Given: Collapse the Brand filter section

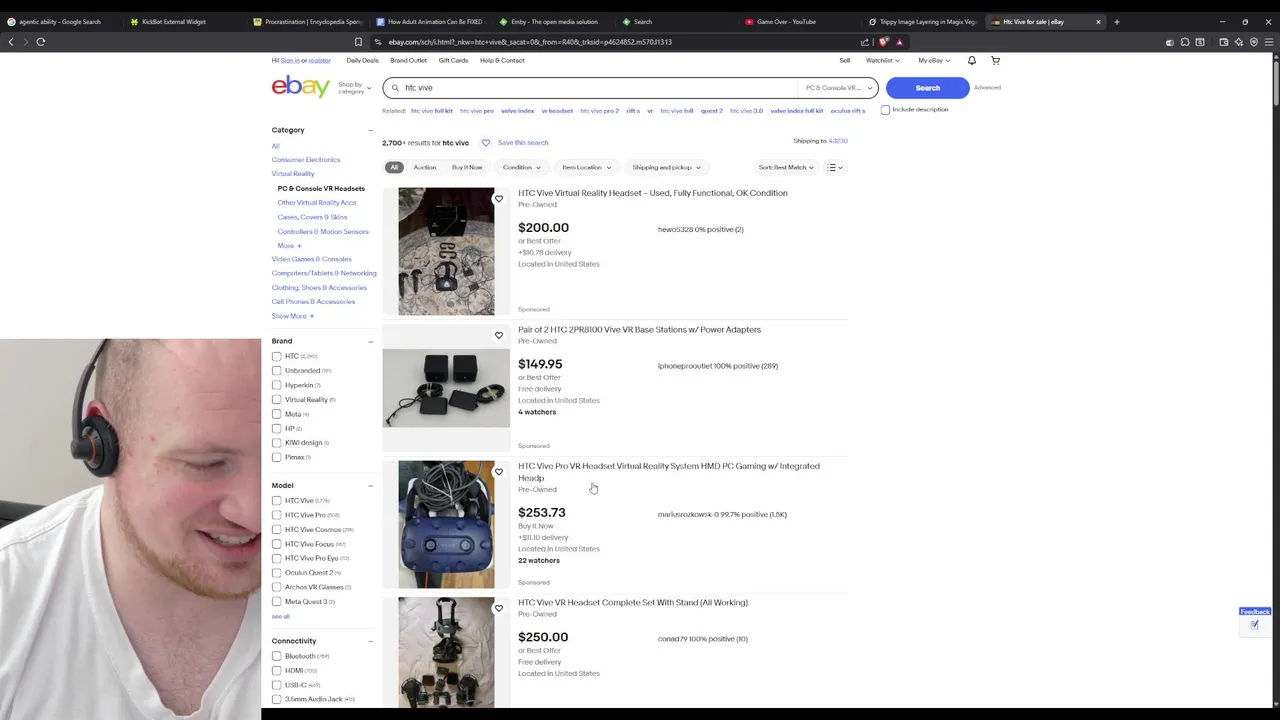Looking at the screenshot, I should pyautogui.click(x=370, y=341).
